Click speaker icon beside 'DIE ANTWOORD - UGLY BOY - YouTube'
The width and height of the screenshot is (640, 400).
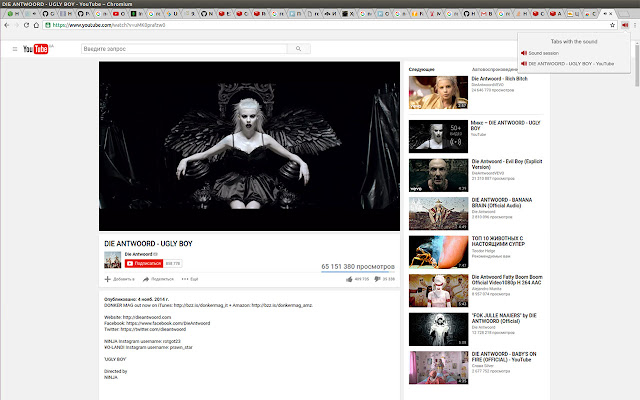point(524,64)
